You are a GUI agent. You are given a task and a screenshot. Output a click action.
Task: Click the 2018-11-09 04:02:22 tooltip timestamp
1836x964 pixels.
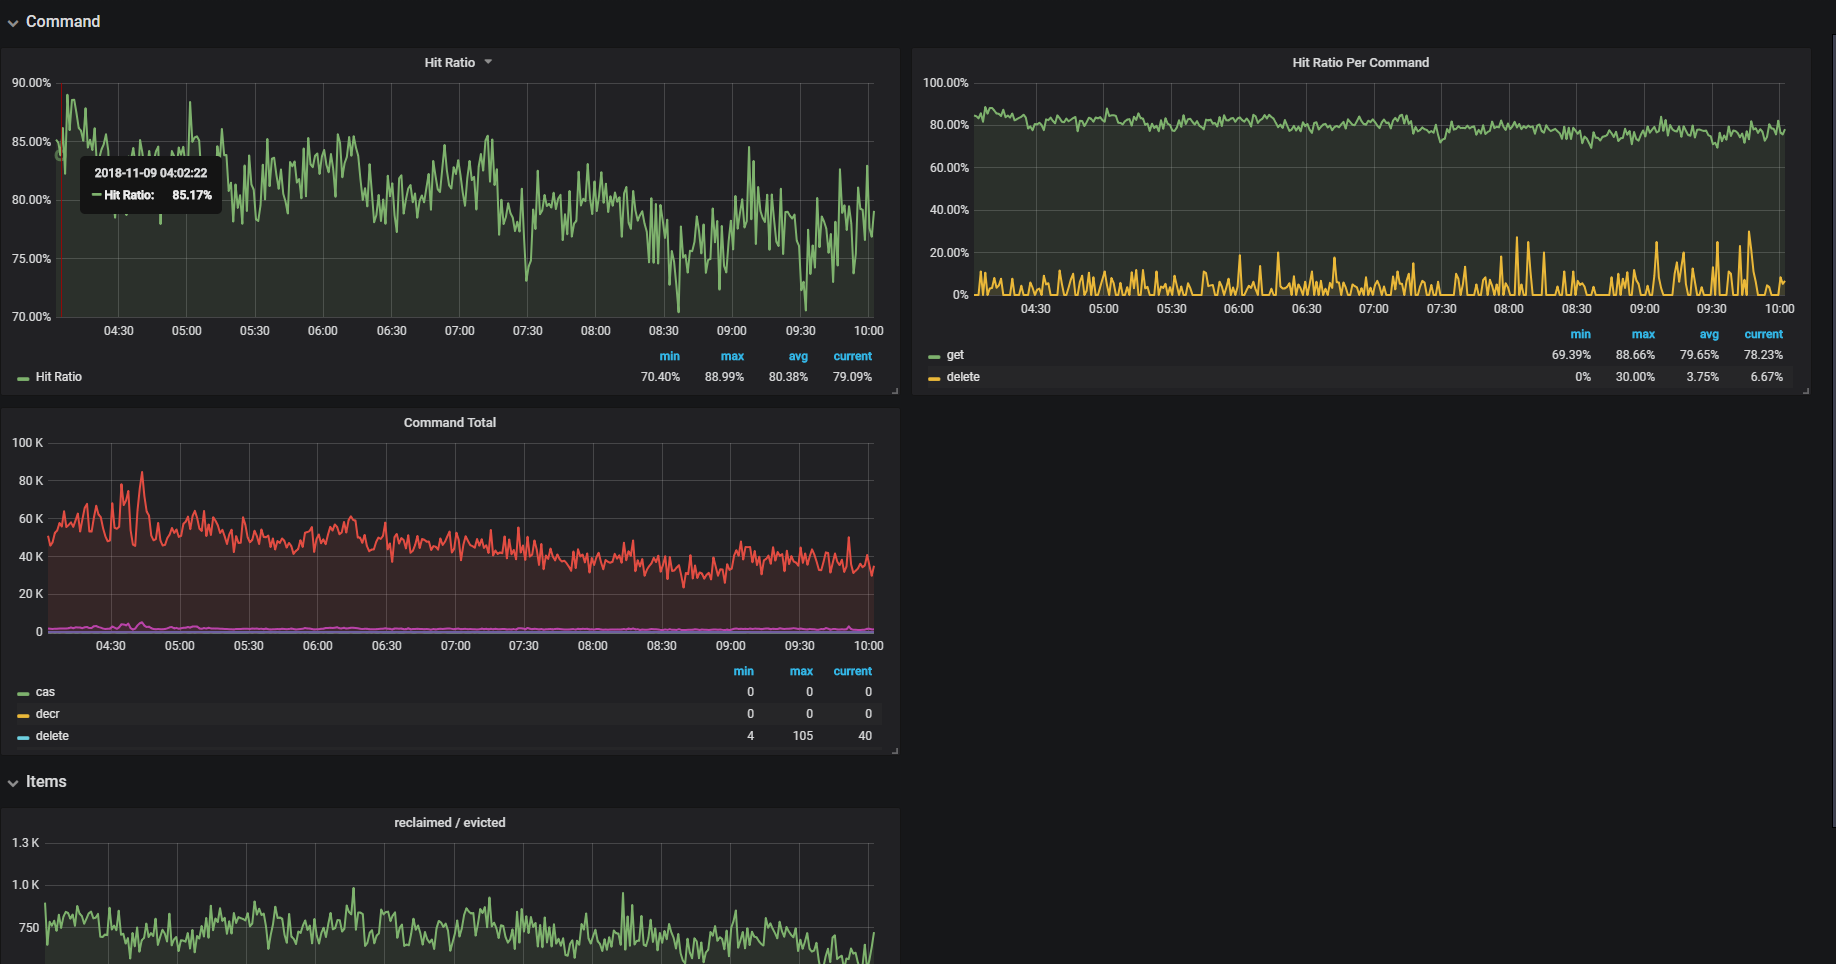point(151,173)
